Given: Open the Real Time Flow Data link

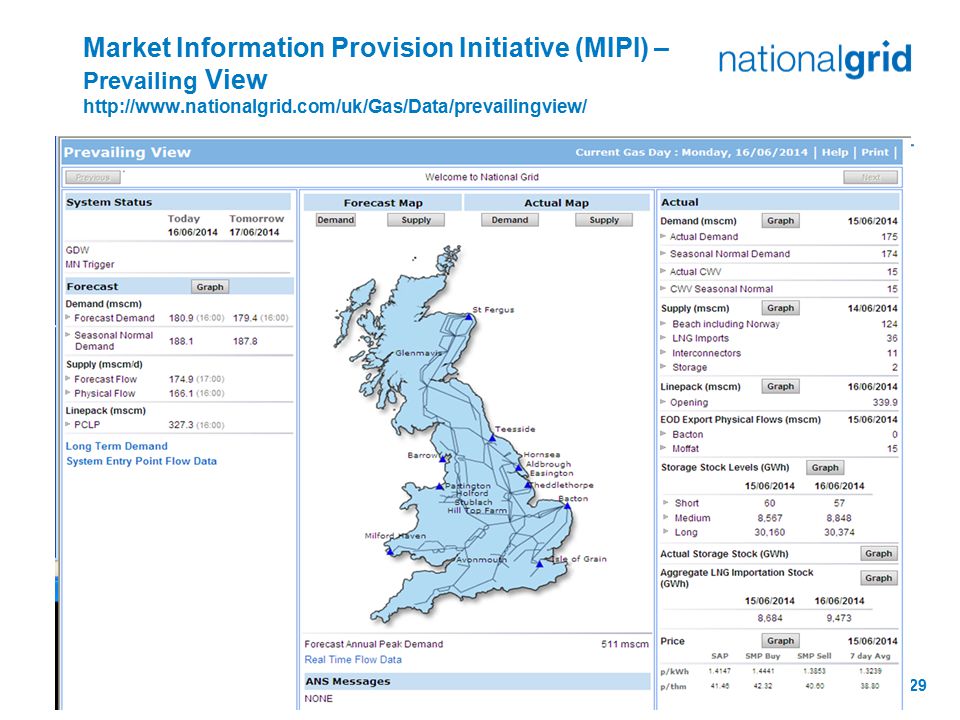Looking at the screenshot, I should [x=353, y=659].
